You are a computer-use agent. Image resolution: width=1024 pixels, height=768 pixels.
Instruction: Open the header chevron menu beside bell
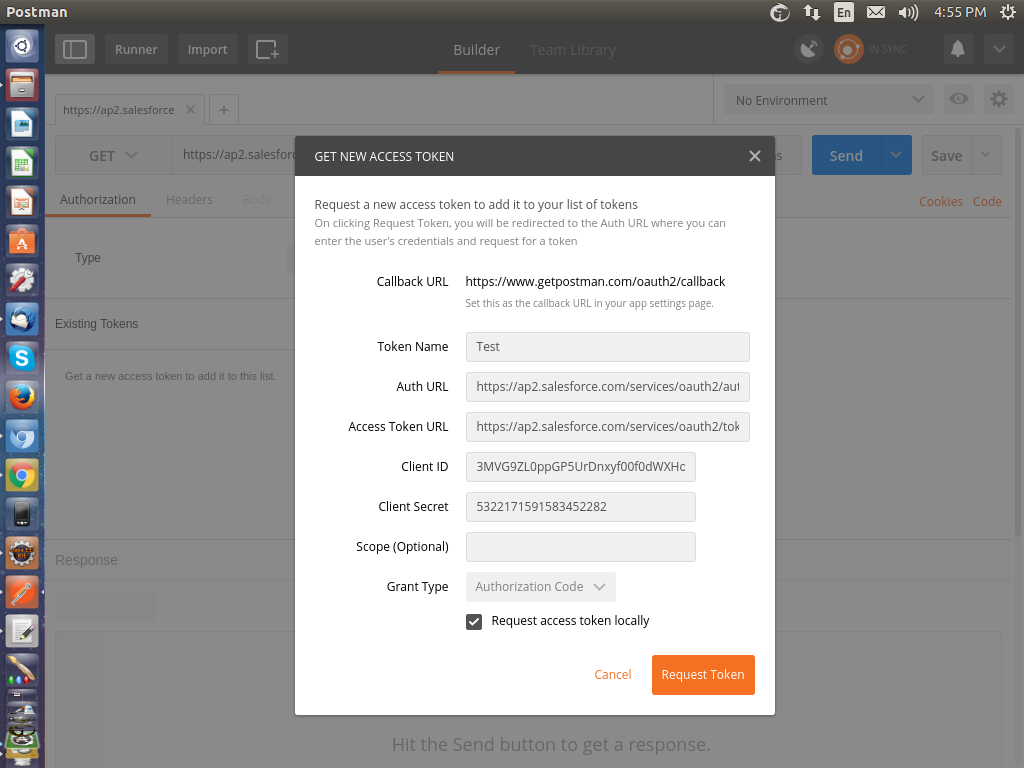tap(999, 50)
